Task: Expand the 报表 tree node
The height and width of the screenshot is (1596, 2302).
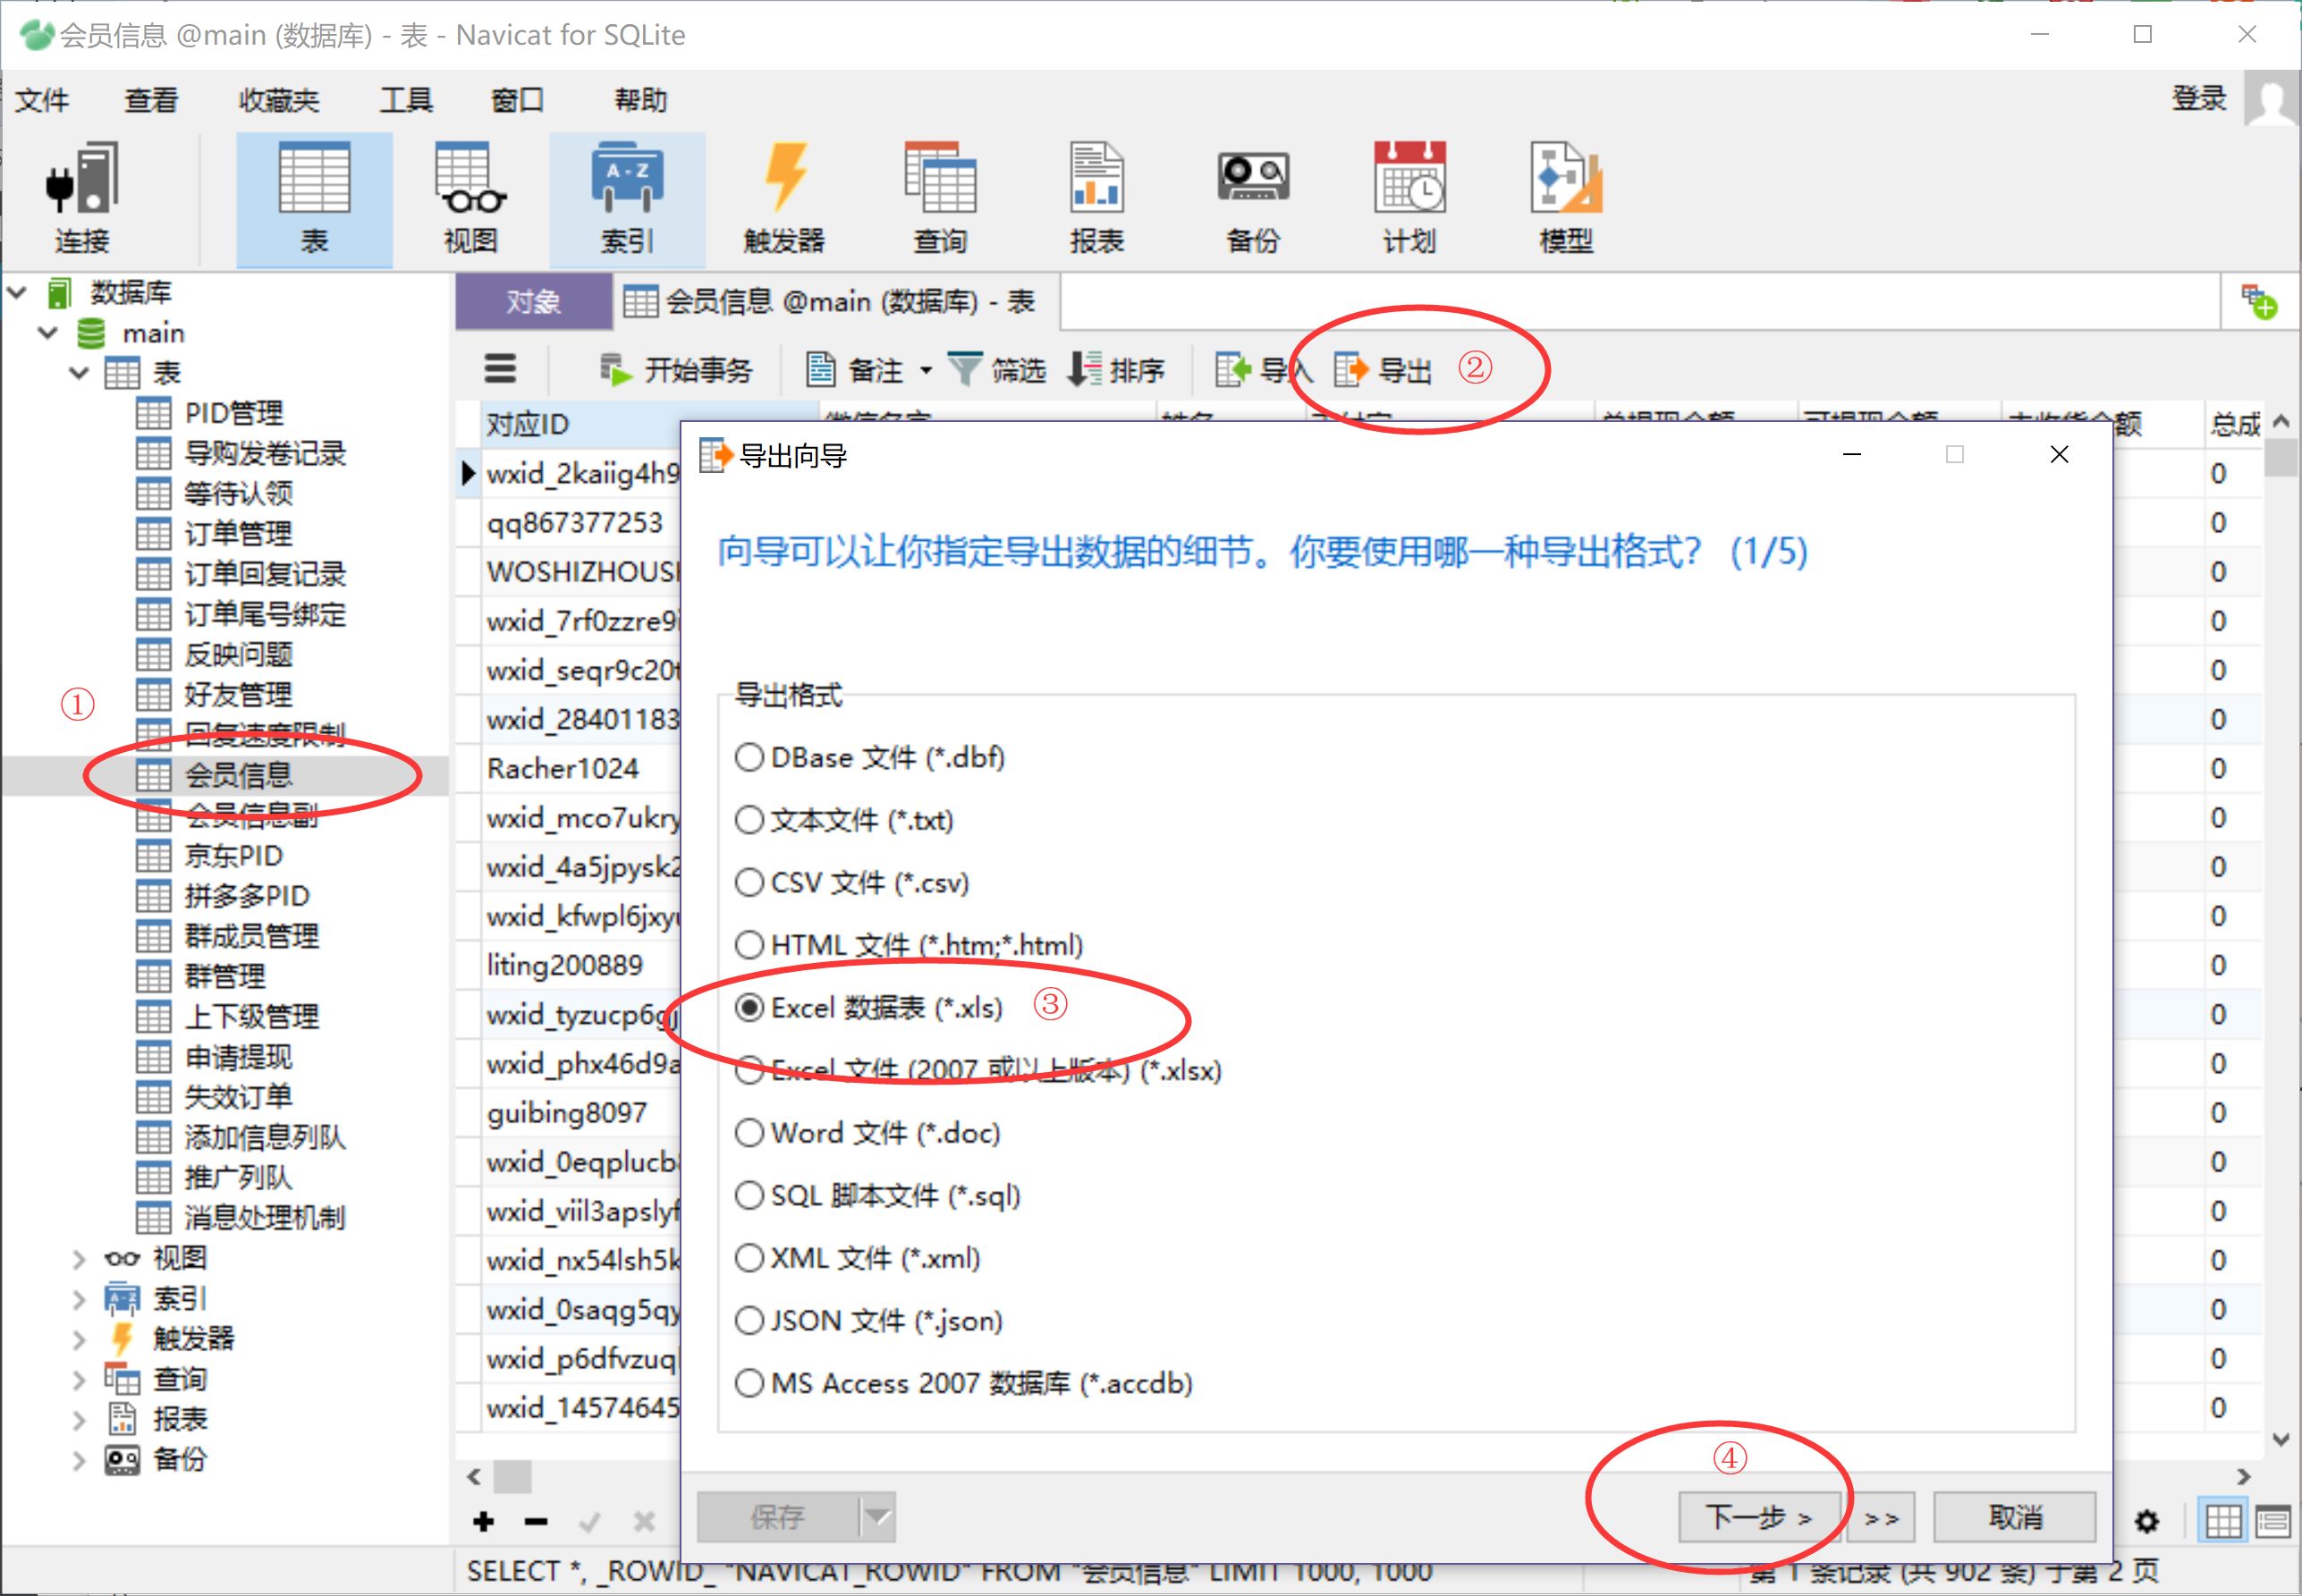Action: coord(79,1420)
